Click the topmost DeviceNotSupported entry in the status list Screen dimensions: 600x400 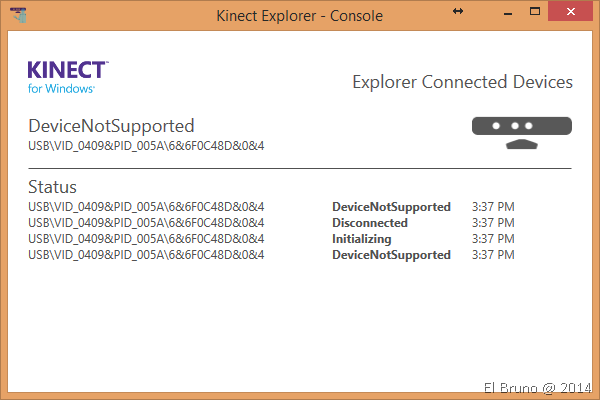pyautogui.click(x=391, y=207)
